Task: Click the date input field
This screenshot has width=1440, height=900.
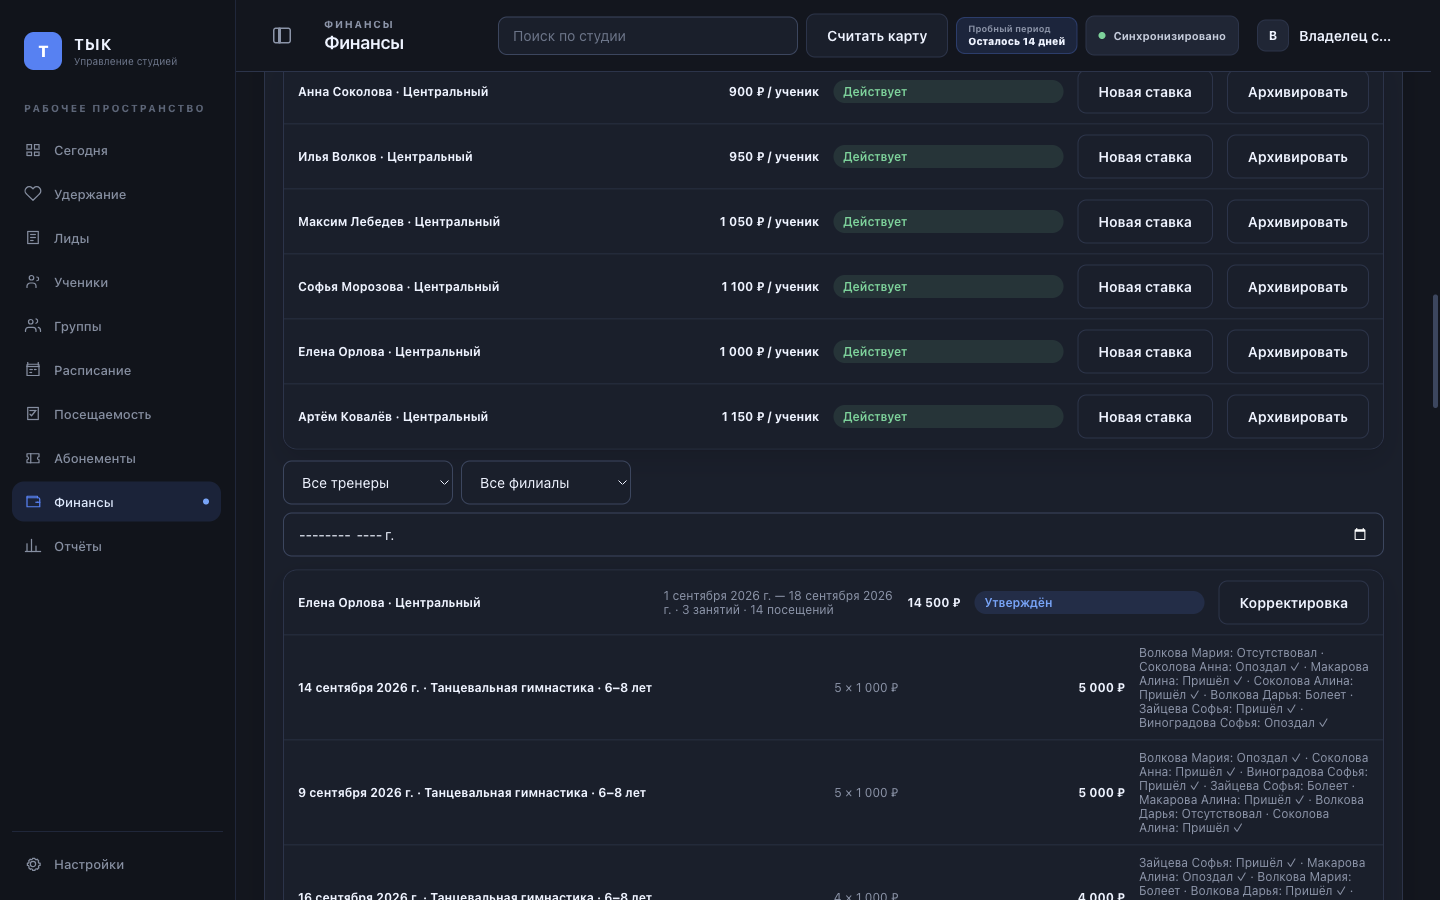Action: click(833, 535)
